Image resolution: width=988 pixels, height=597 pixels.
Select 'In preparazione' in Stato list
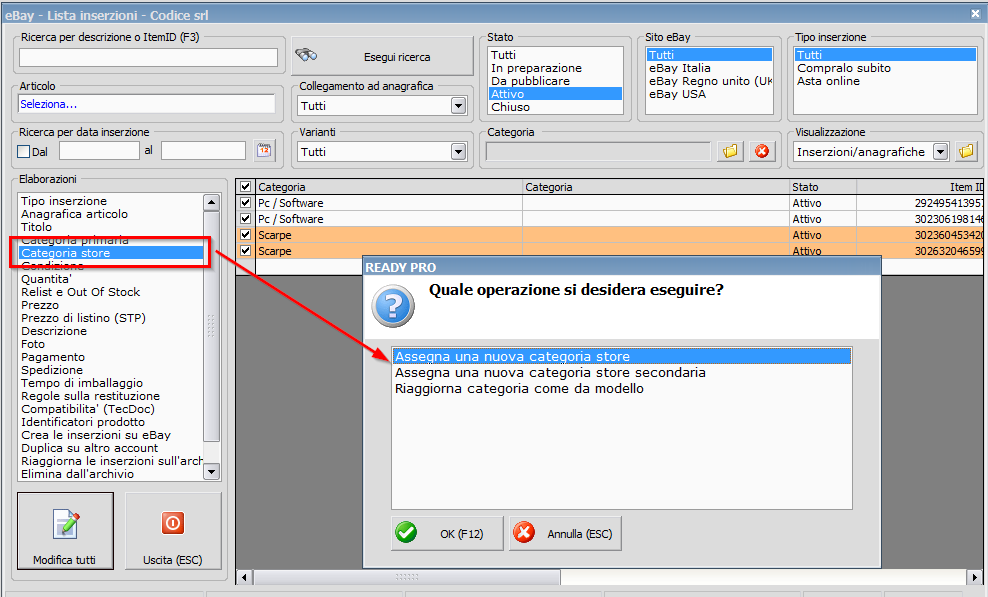(x=555, y=68)
